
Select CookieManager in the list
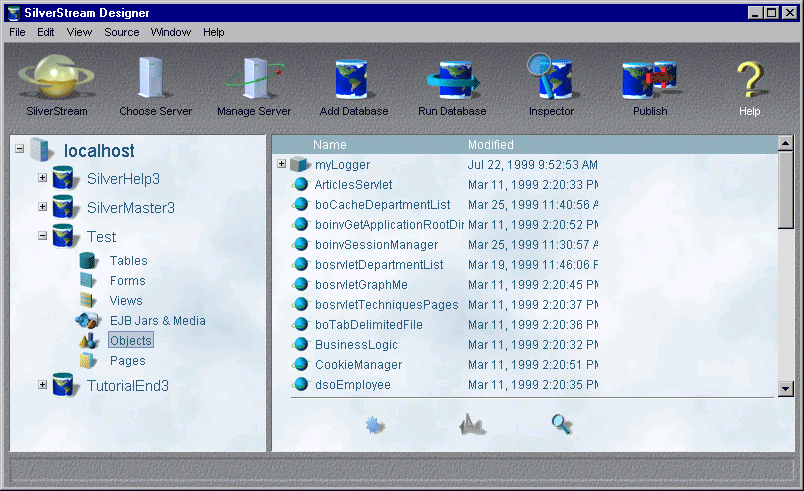(x=358, y=364)
